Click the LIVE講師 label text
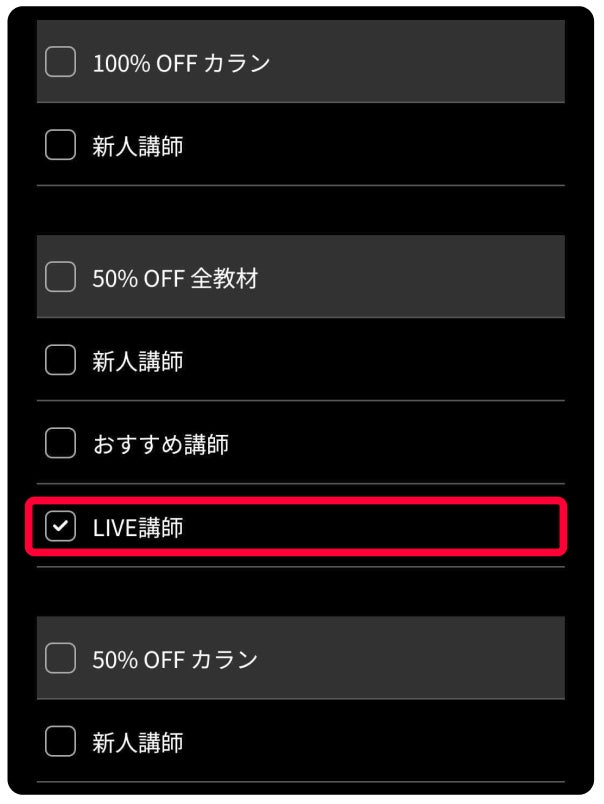604x804 pixels. coord(138,528)
